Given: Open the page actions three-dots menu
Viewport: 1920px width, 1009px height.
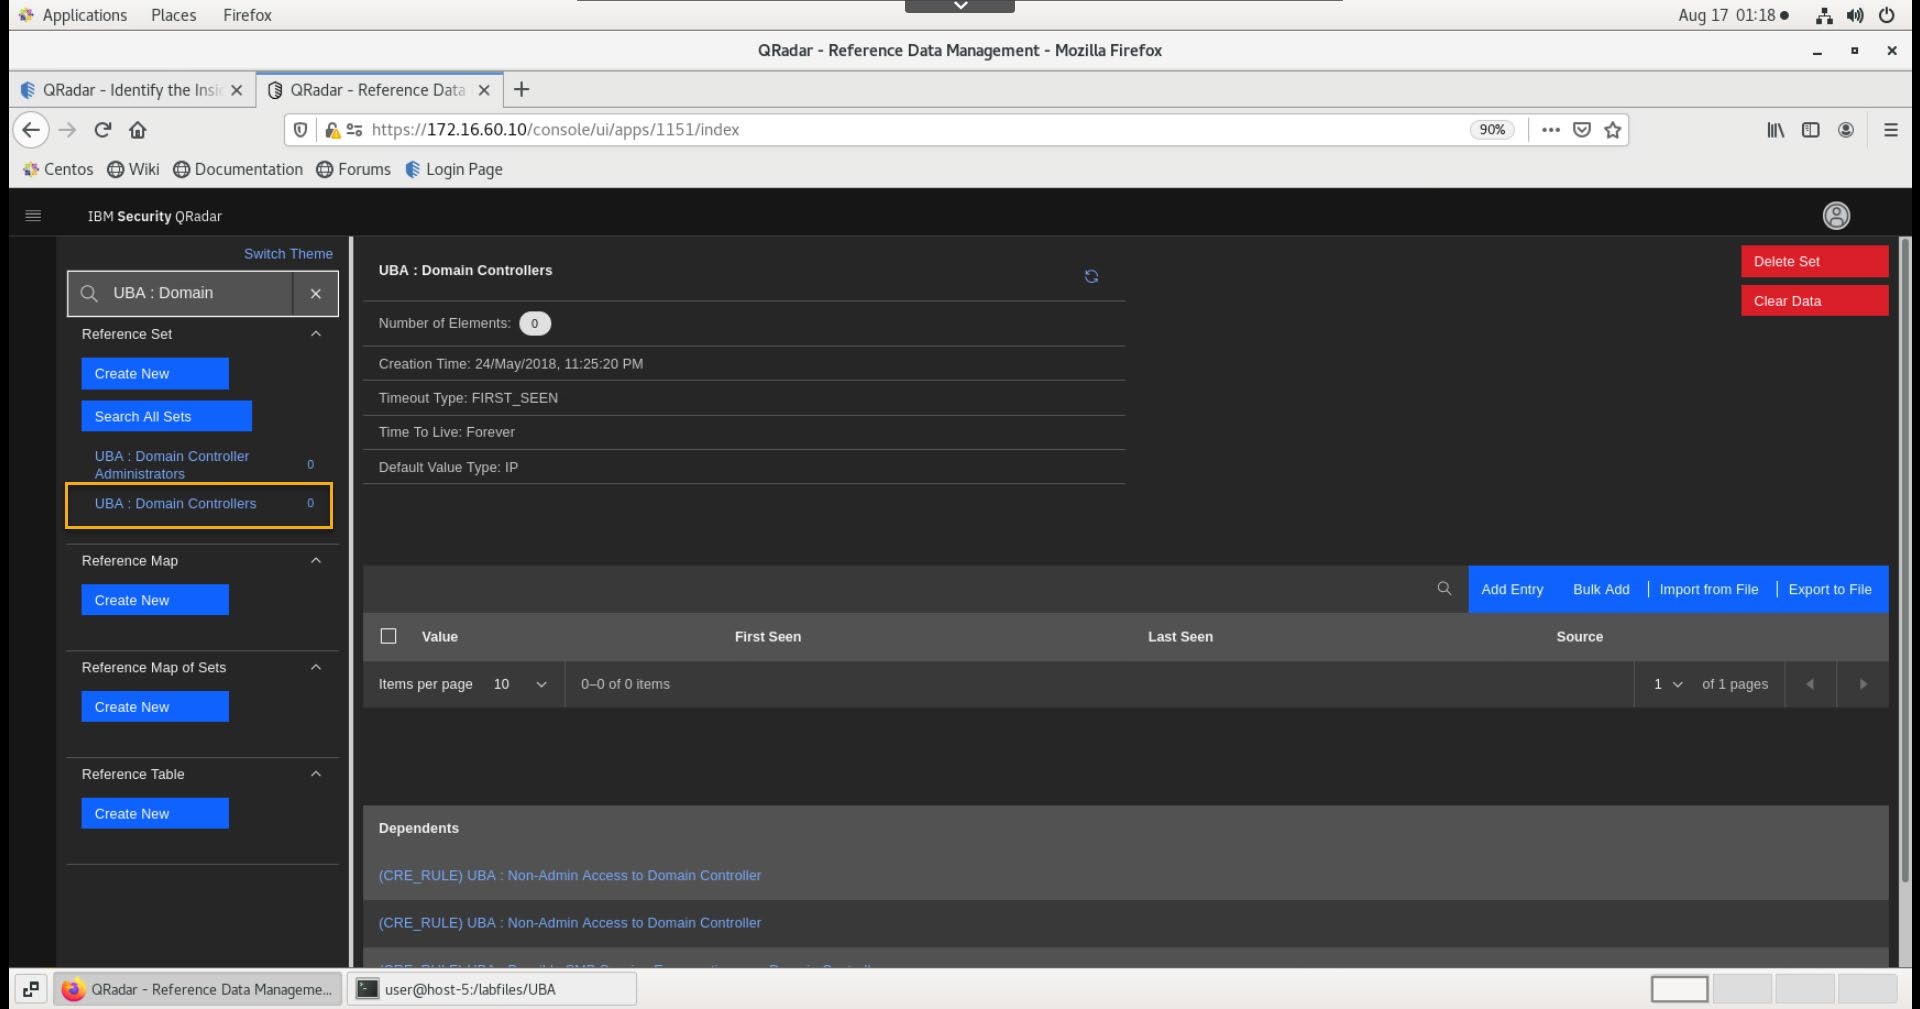Looking at the screenshot, I should pos(1551,130).
